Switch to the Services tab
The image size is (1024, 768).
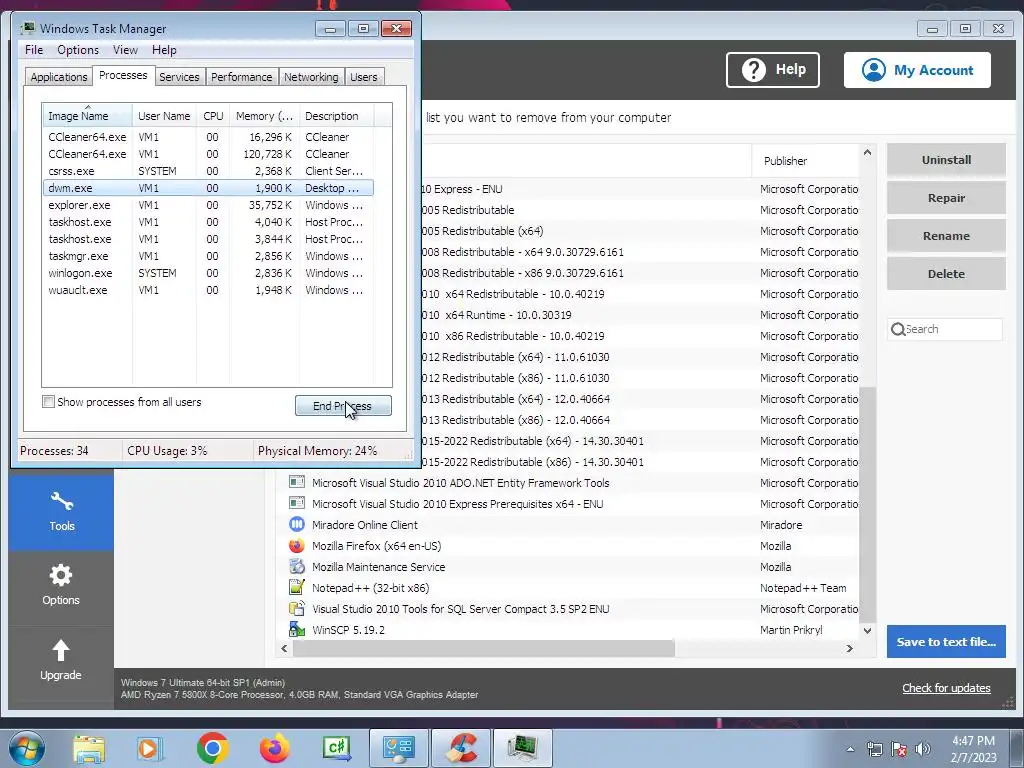pyautogui.click(x=179, y=77)
